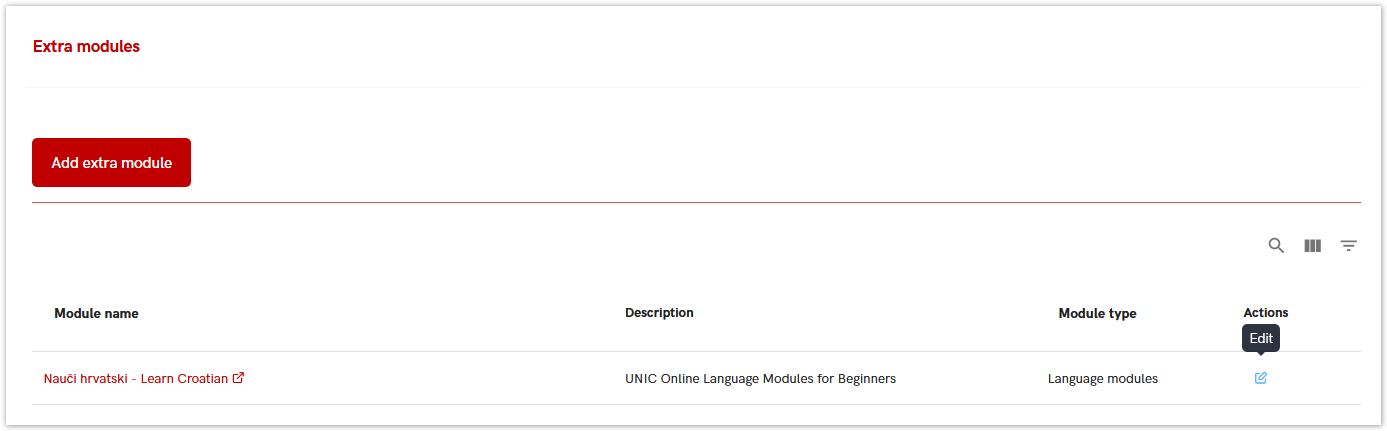Image resolution: width=1387 pixels, height=431 pixels.
Task: Open the filter list icon
Action: click(1349, 246)
